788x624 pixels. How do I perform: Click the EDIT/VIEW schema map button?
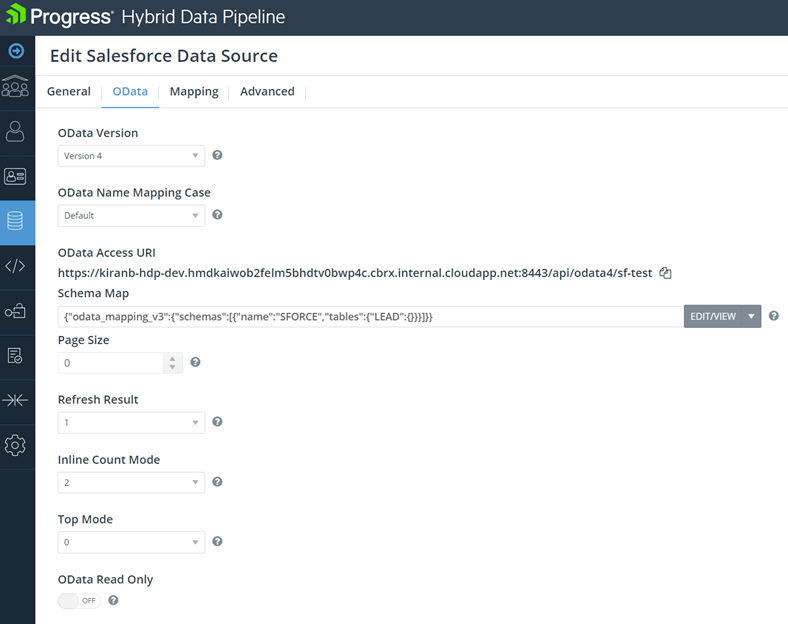[713, 317]
